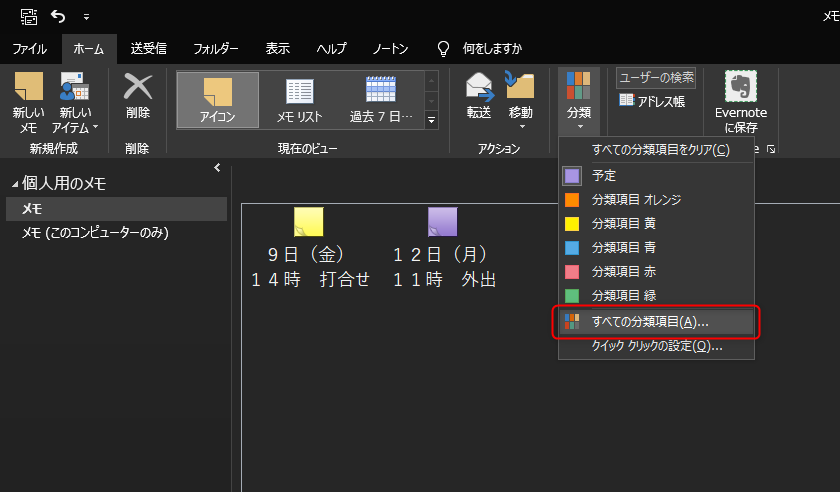Viewport: 840px width, 492px height.
Task: Apply the Green category (分類項目 緑)
Action: [x=656, y=295]
